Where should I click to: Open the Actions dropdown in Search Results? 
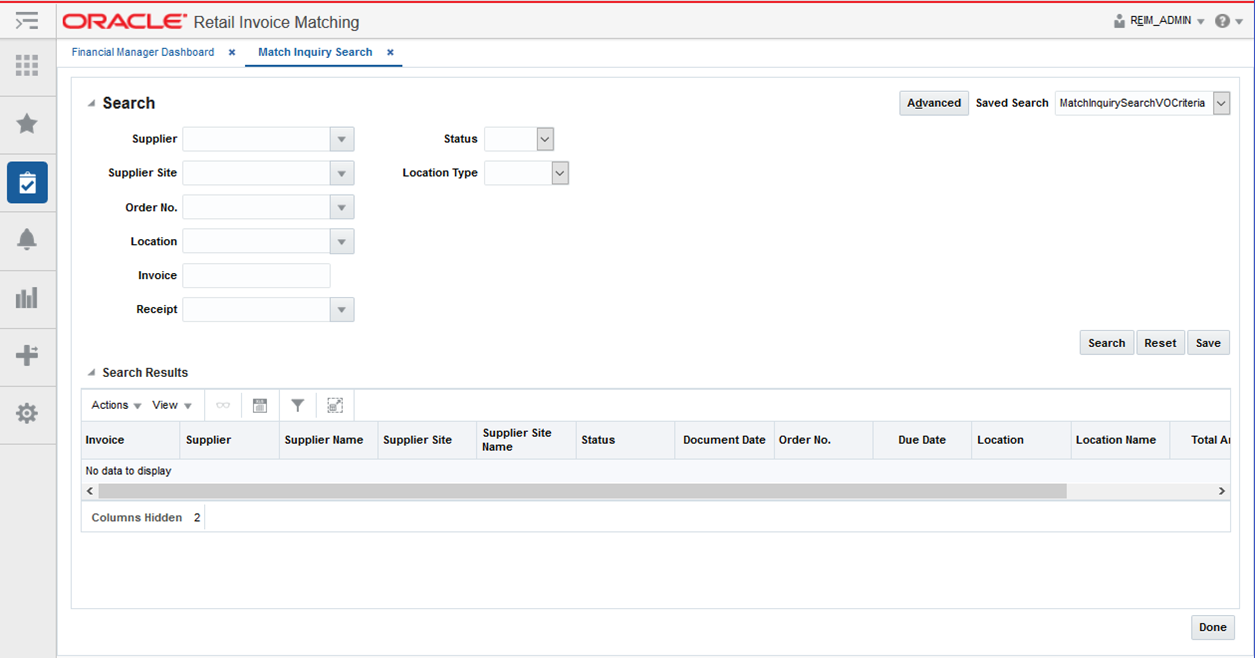(x=112, y=405)
